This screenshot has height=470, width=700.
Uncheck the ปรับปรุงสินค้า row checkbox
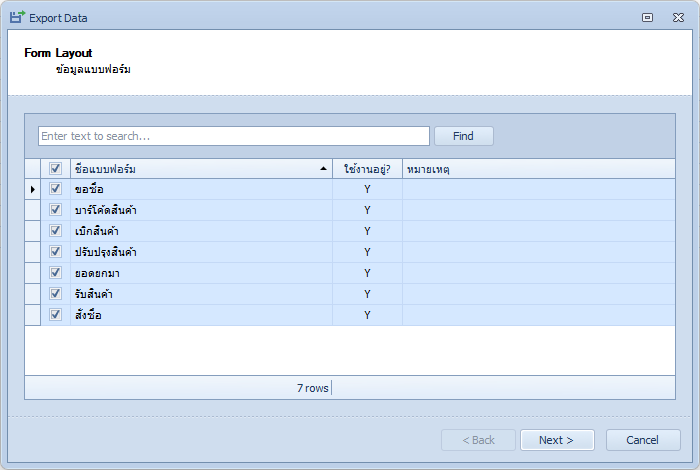point(55,252)
